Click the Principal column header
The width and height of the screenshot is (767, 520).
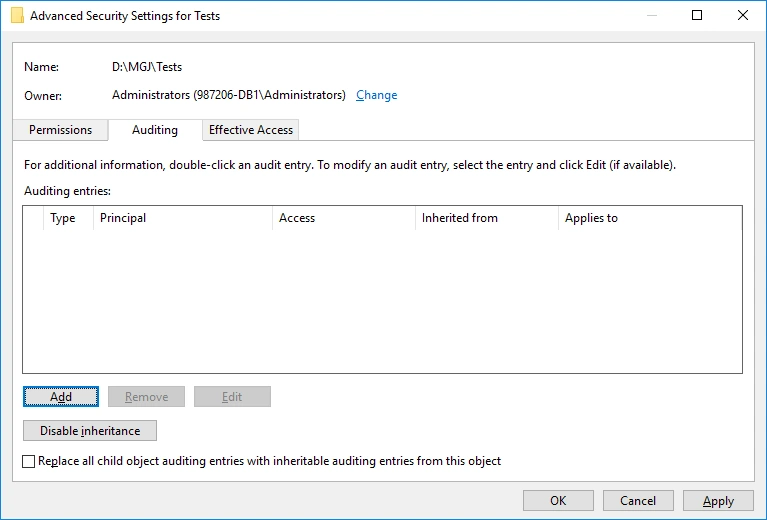[x=182, y=218]
